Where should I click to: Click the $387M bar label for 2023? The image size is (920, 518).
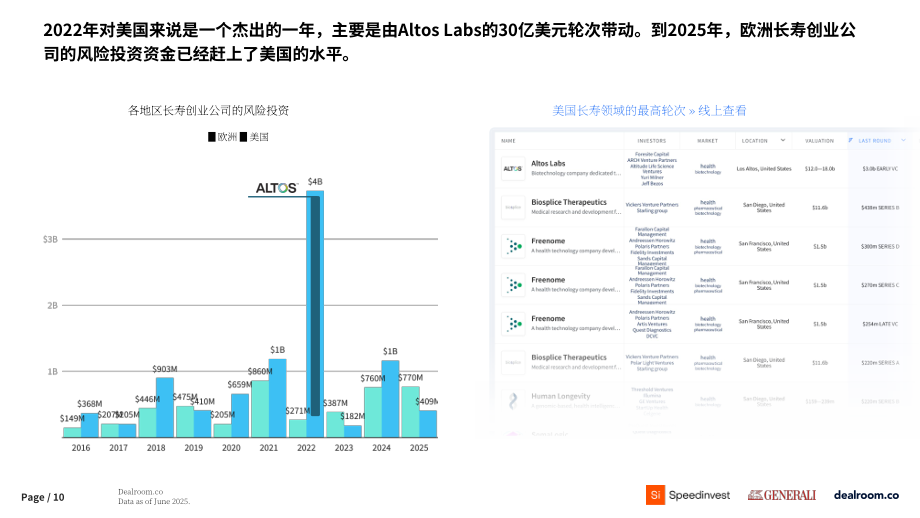(x=335, y=403)
